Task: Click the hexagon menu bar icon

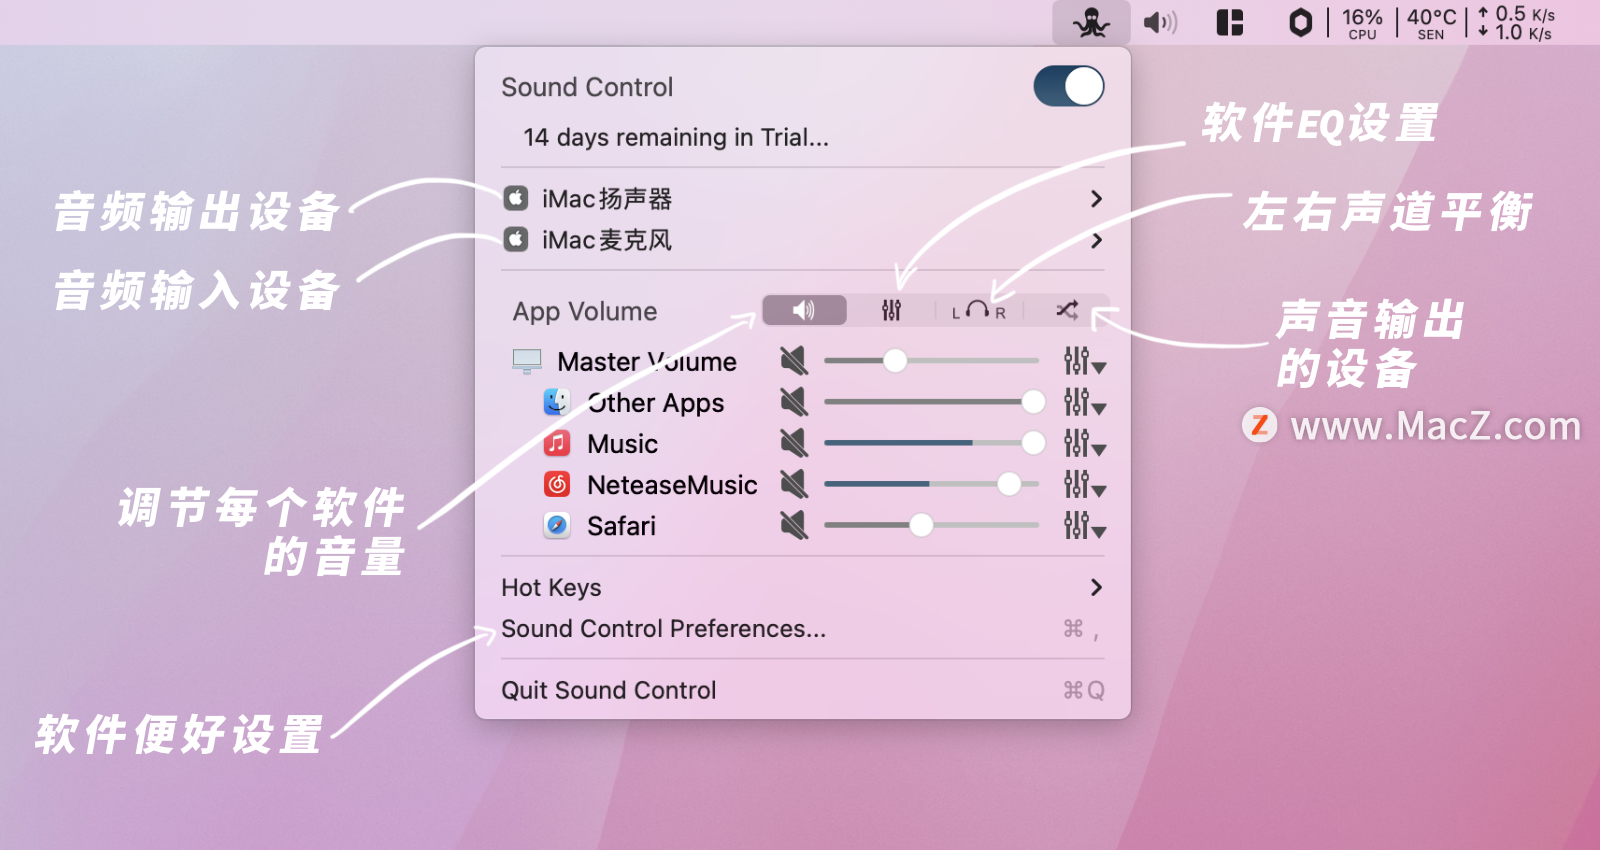Action: [x=1300, y=22]
